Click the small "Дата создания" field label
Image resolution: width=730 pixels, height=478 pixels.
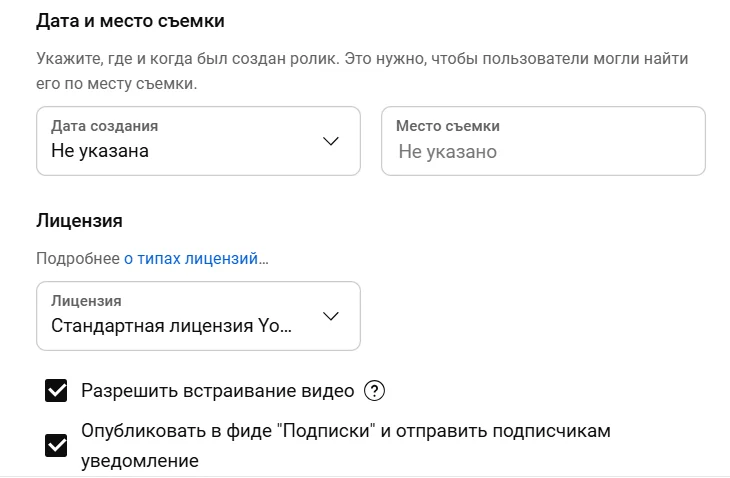pyautogui.click(x=104, y=126)
